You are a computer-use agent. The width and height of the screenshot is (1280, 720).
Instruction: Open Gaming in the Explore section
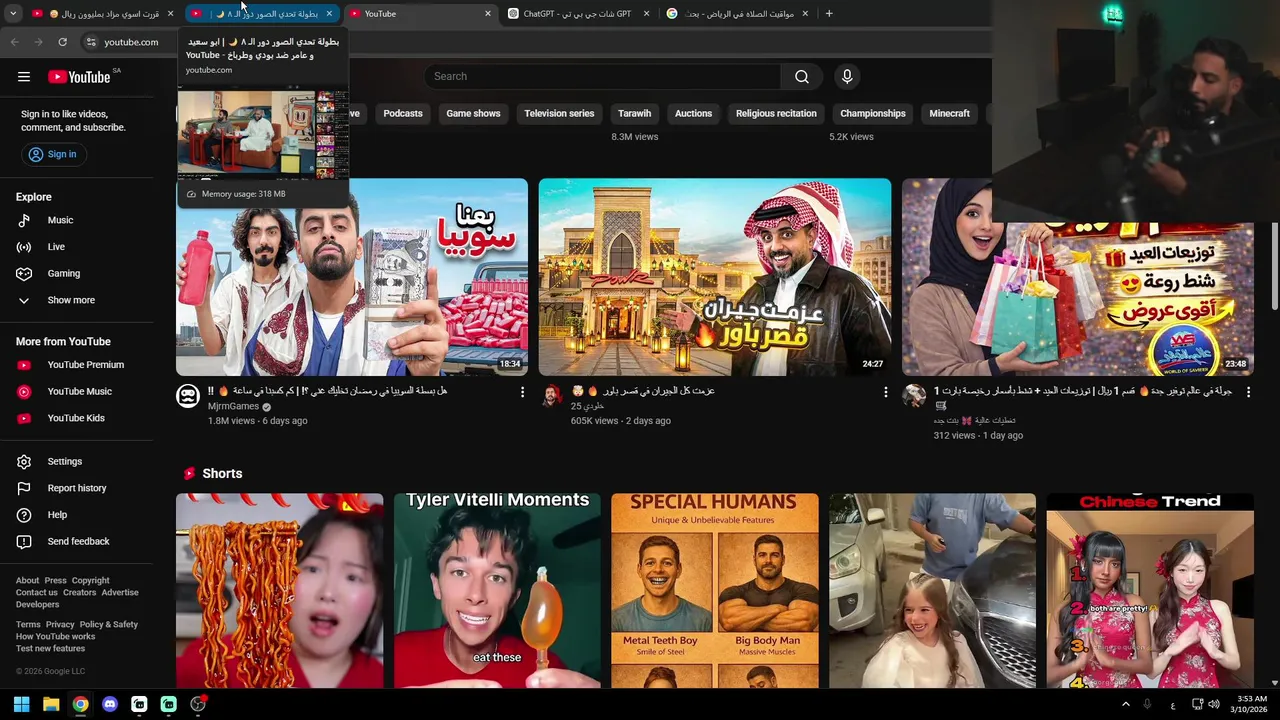tap(64, 273)
